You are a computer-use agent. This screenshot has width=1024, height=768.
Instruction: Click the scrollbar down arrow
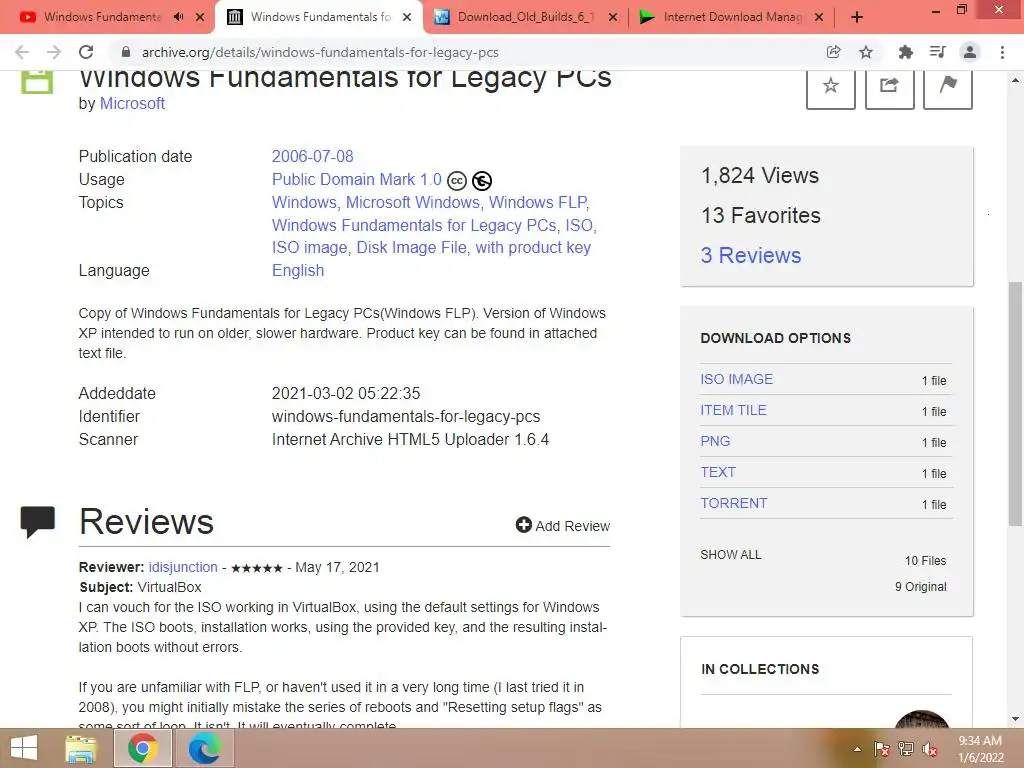pos(1015,719)
